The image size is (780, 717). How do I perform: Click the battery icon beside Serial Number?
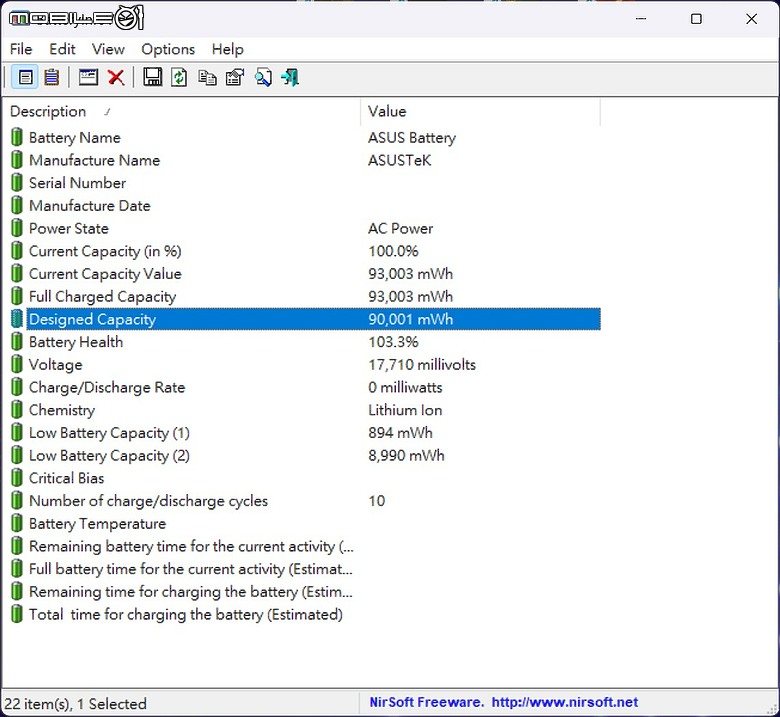17,183
